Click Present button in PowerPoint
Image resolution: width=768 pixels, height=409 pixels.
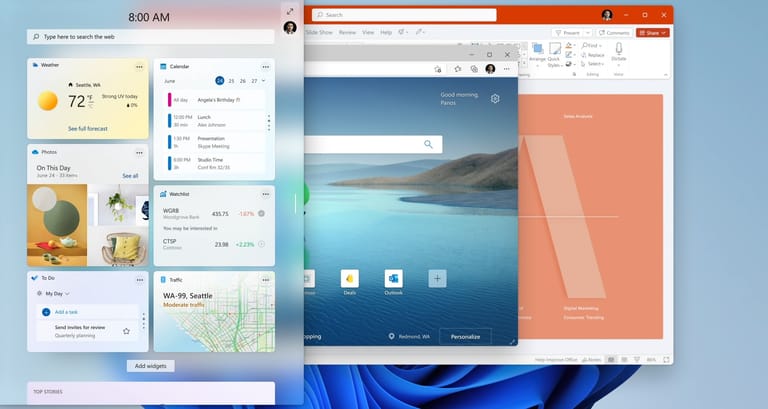[568, 32]
